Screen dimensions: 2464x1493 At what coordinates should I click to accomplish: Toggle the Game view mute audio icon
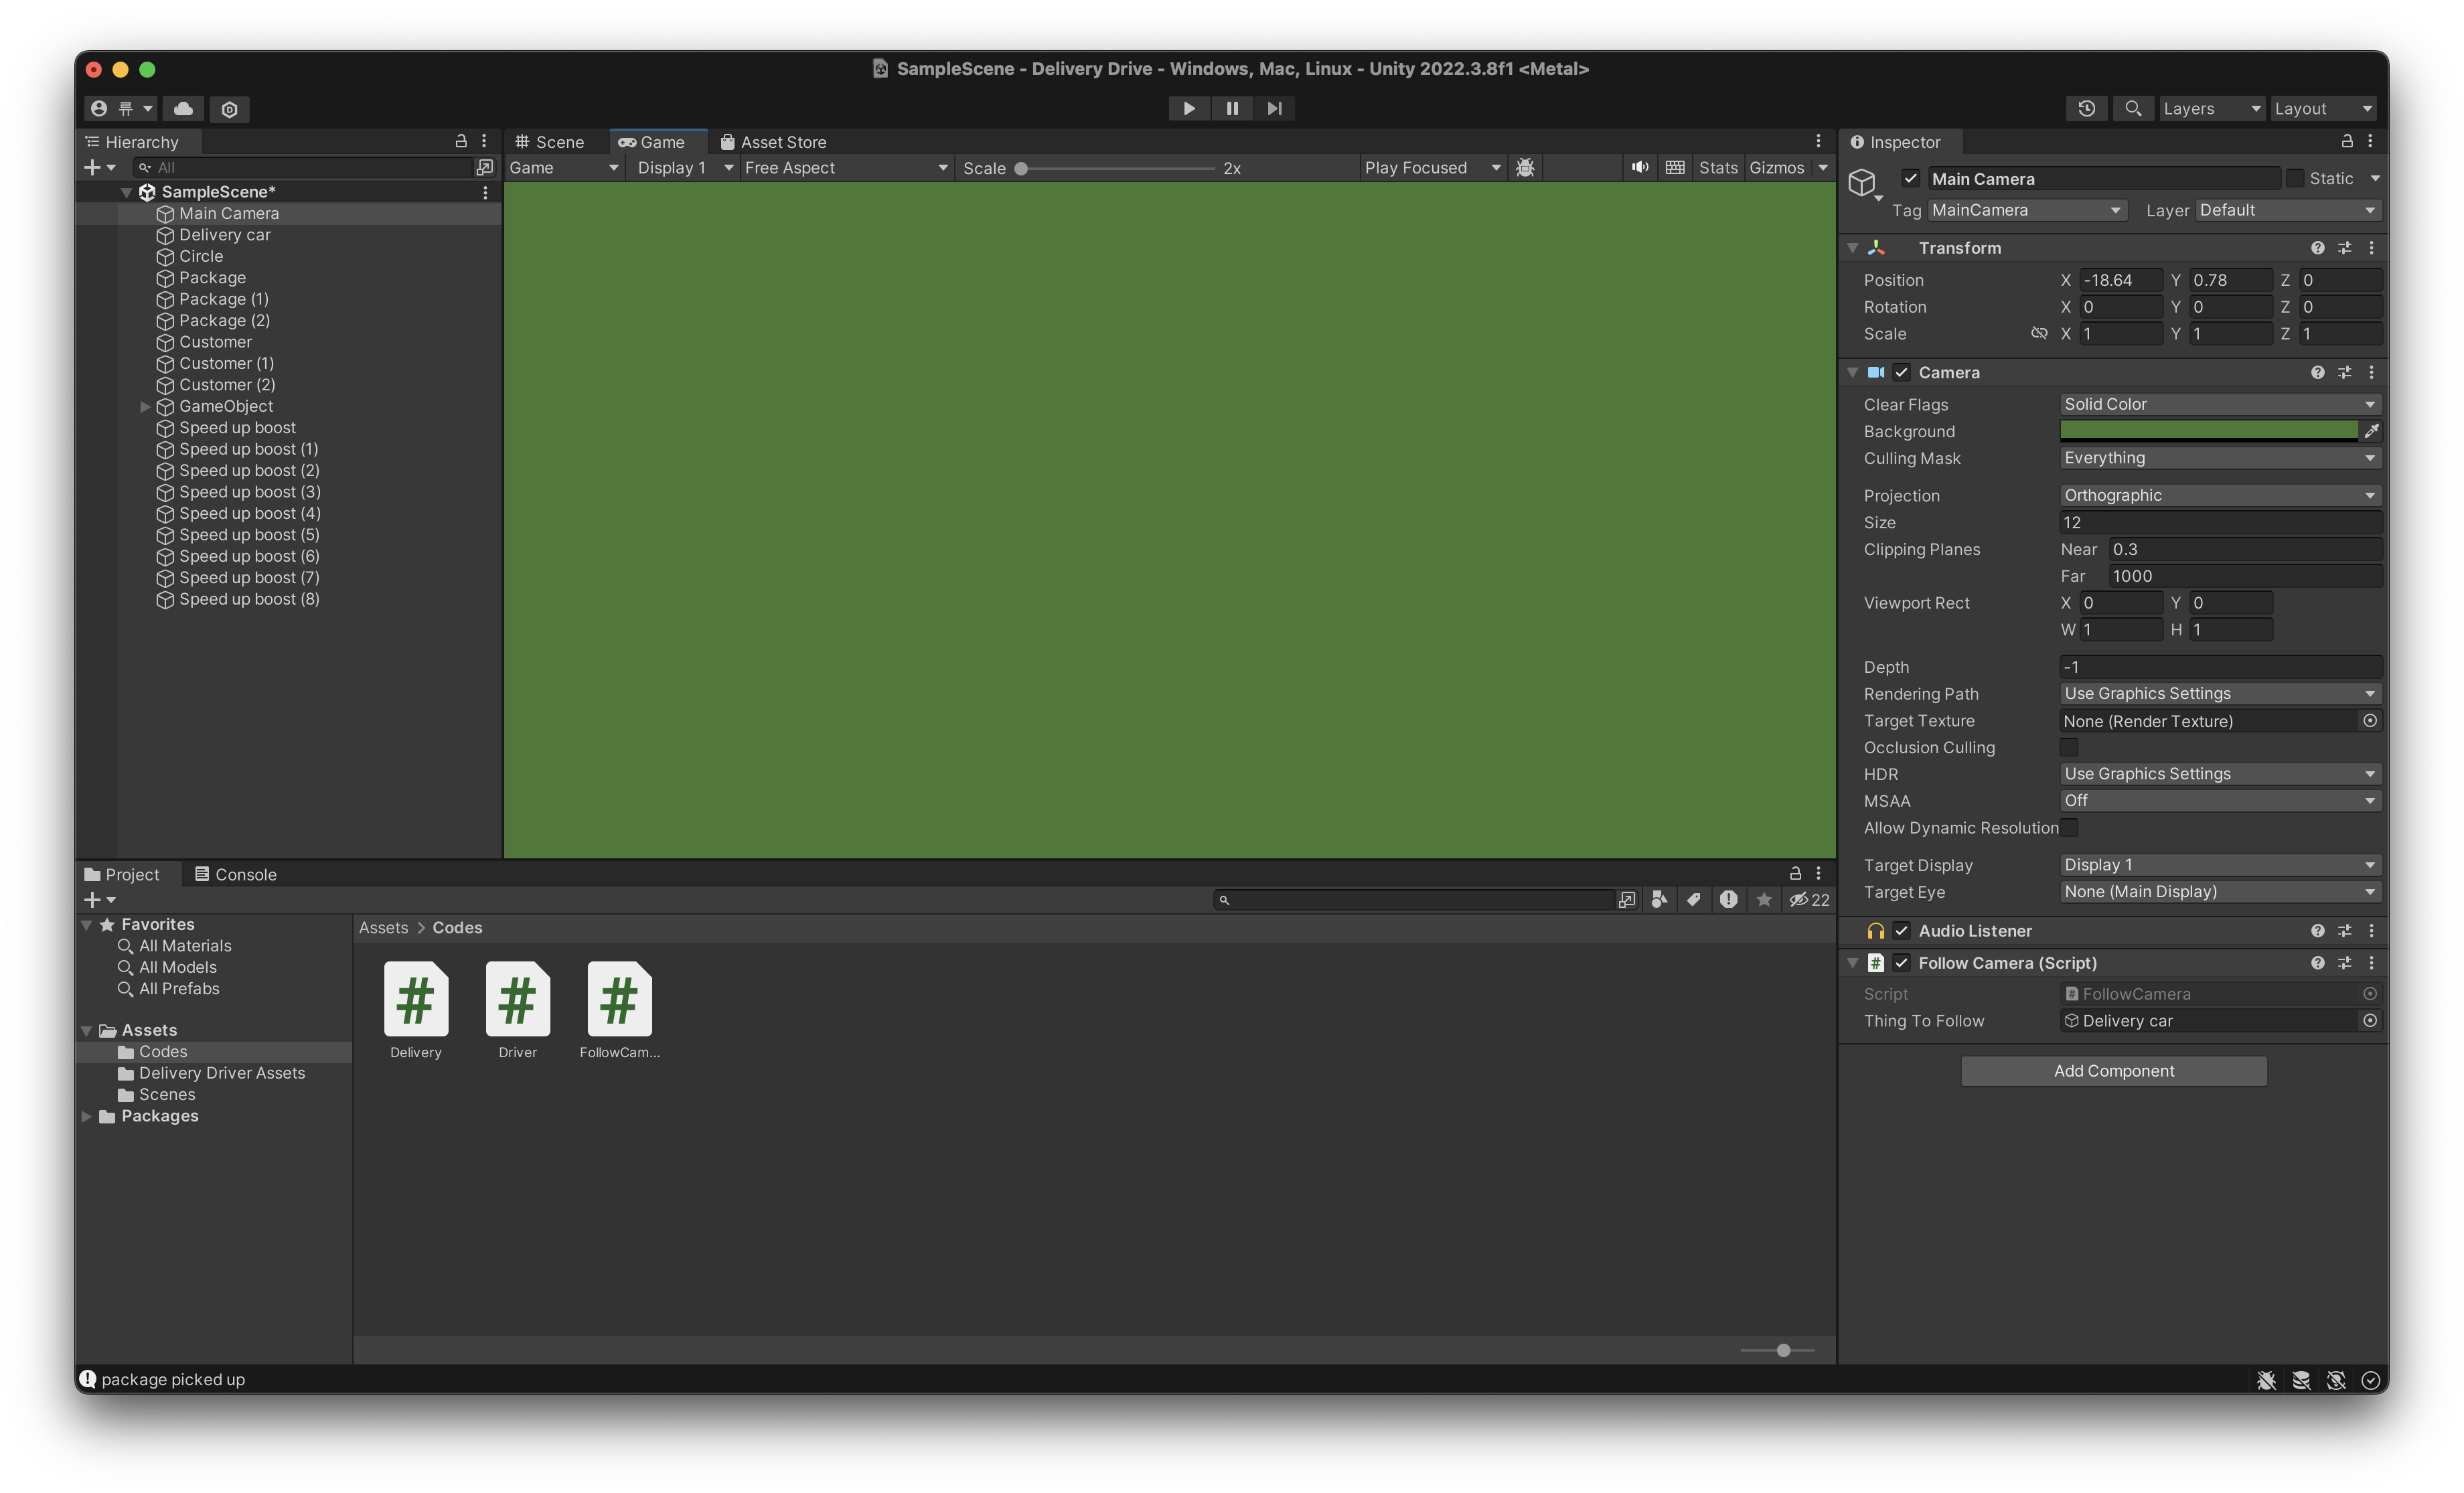pos(1640,167)
